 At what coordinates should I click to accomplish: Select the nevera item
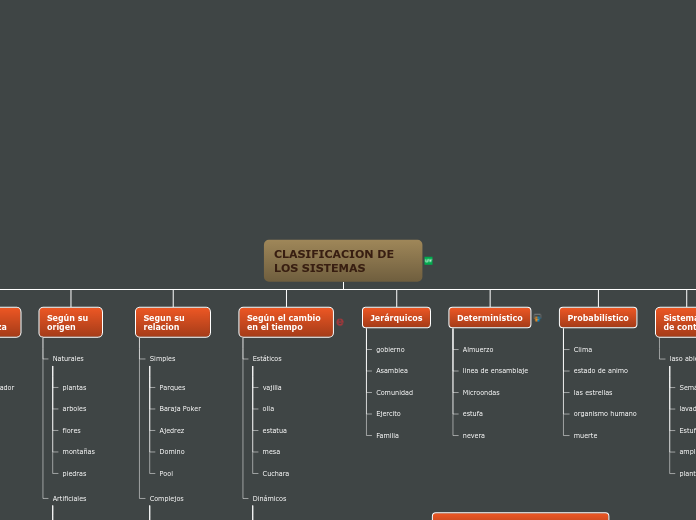(x=474, y=436)
